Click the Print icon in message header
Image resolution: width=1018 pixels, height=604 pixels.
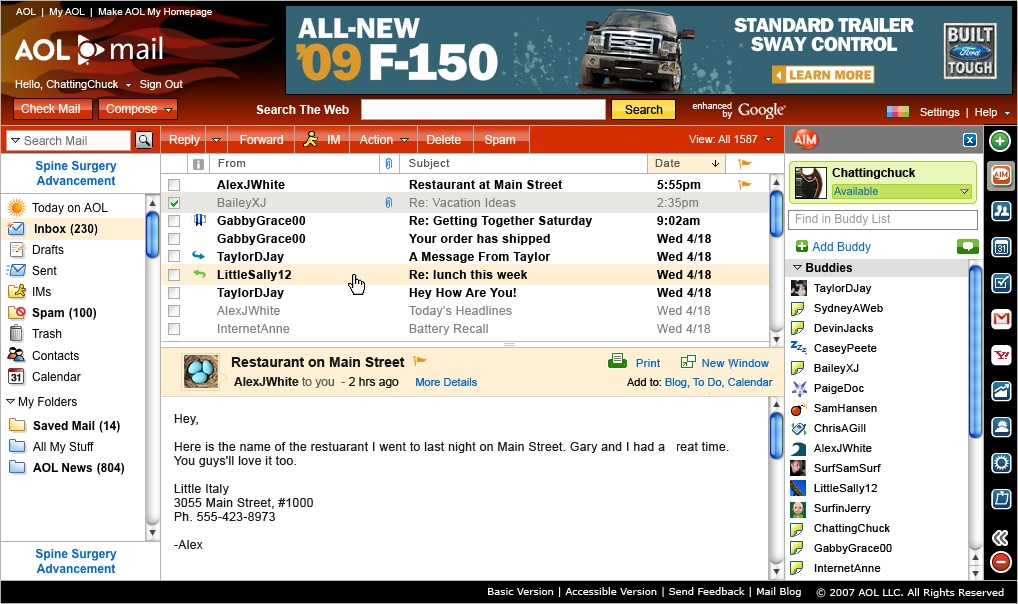pos(617,361)
